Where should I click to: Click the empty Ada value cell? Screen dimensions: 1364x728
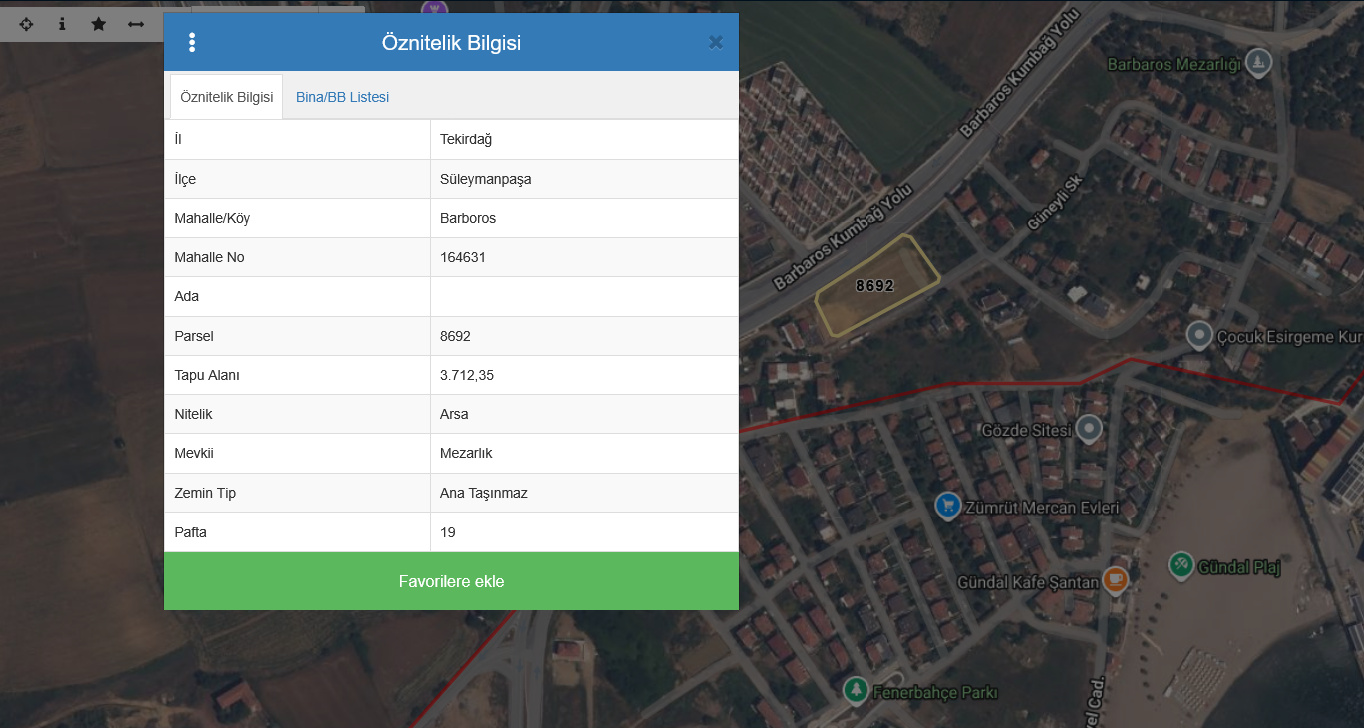point(585,296)
